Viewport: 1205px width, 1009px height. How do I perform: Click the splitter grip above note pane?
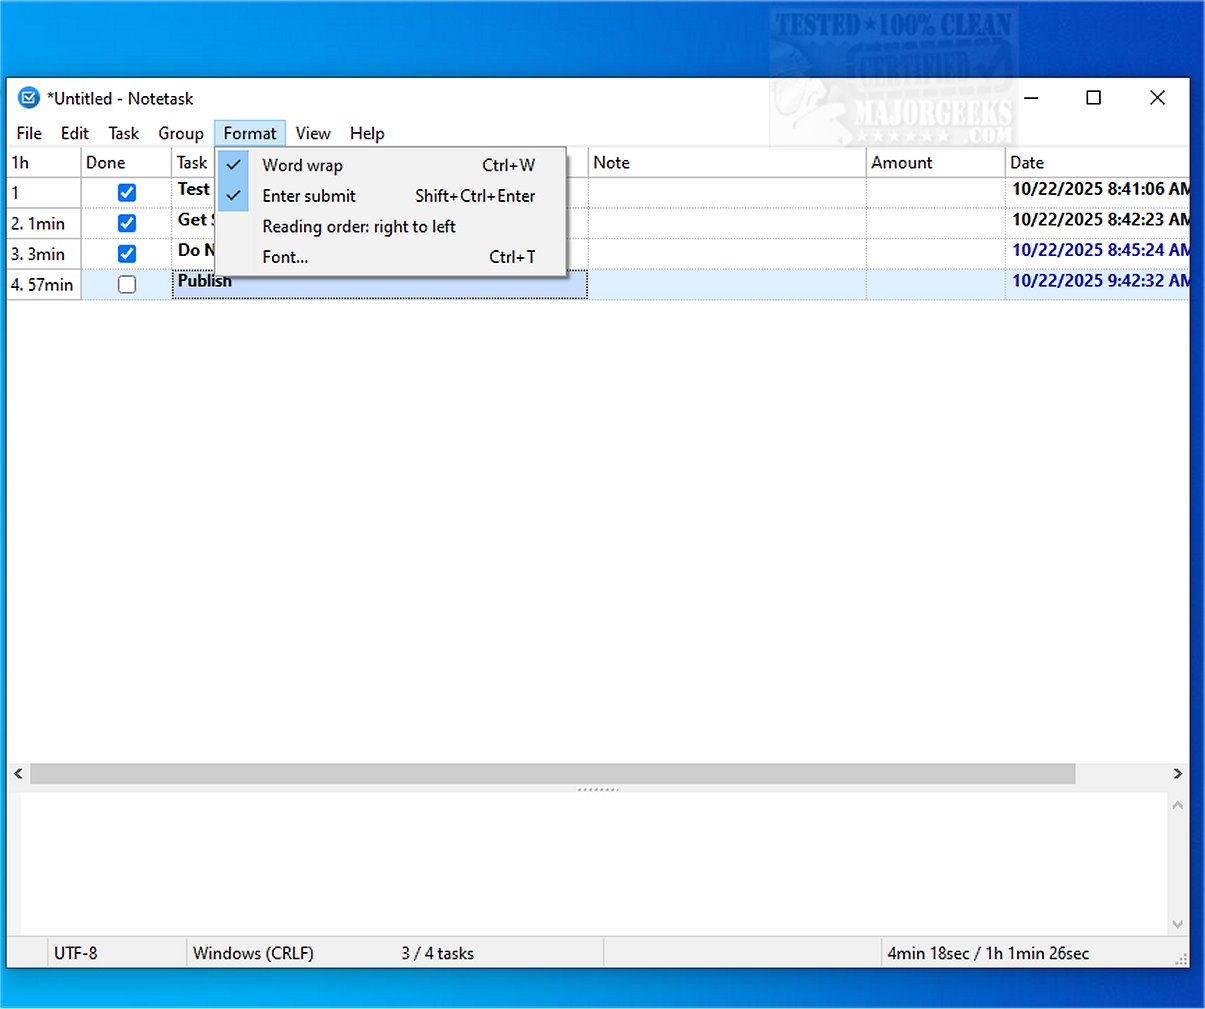(x=598, y=789)
